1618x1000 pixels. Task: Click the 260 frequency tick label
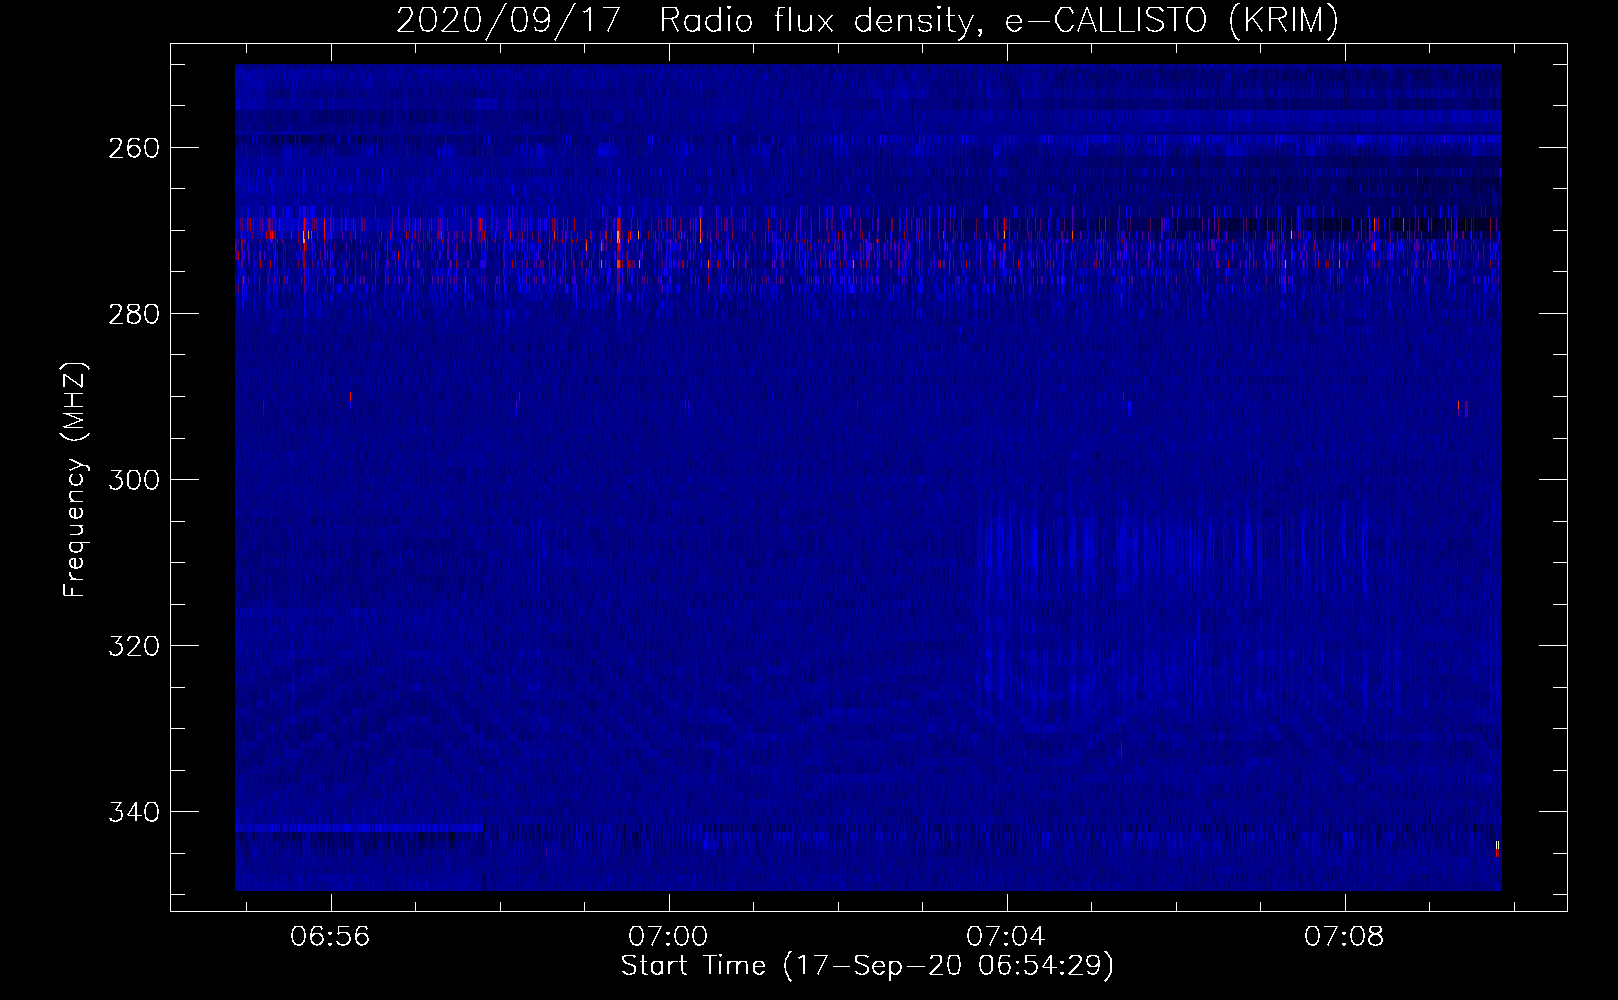132,148
